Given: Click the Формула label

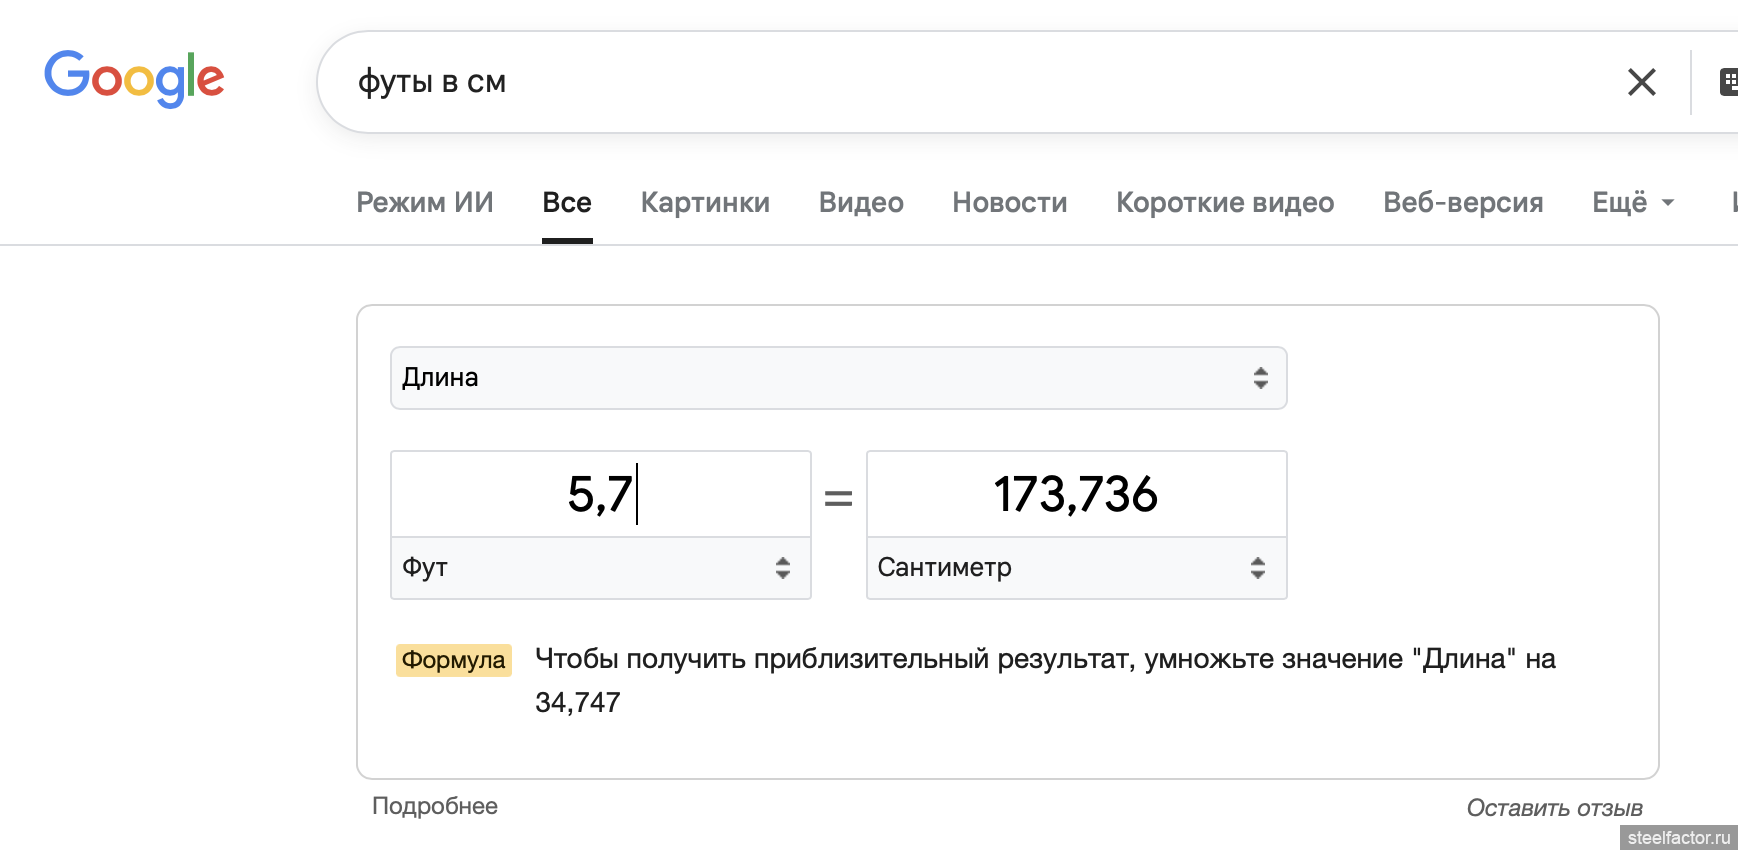Looking at the screenshot, I should click(x=453, y=660).
